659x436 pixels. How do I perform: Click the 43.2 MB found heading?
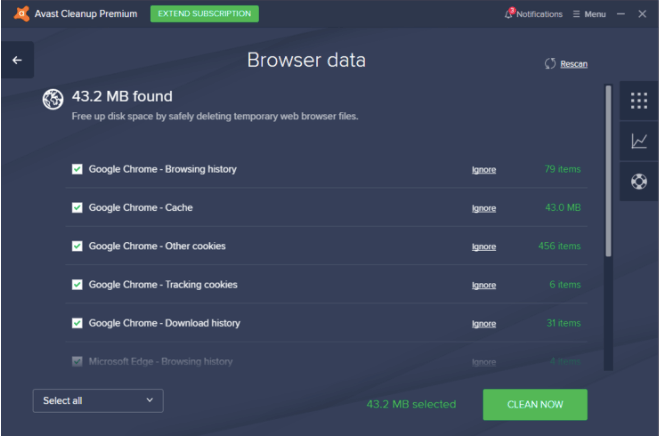click(x=122, y=96)
